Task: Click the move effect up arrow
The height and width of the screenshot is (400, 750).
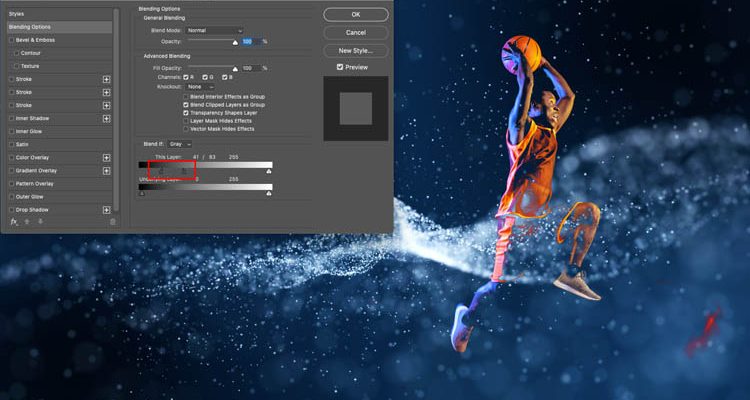Action: tap(27, 222)
